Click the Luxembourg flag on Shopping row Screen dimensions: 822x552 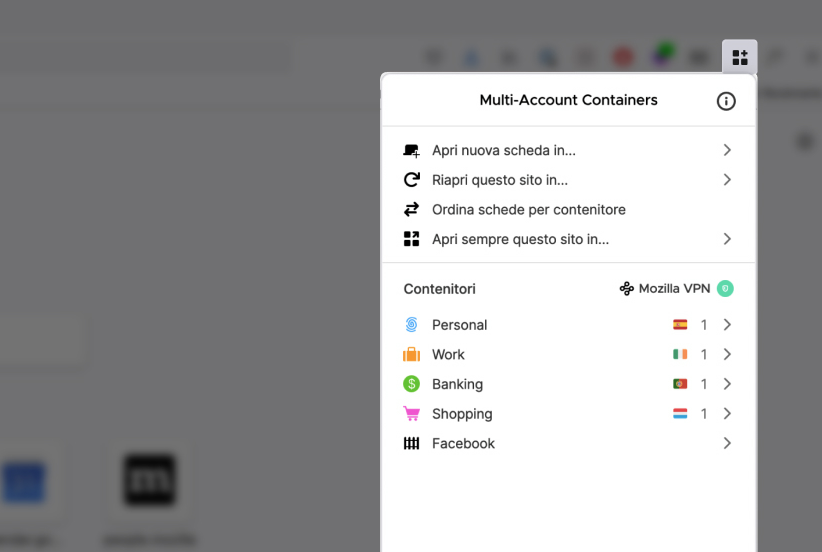click(x=680, y=414)
